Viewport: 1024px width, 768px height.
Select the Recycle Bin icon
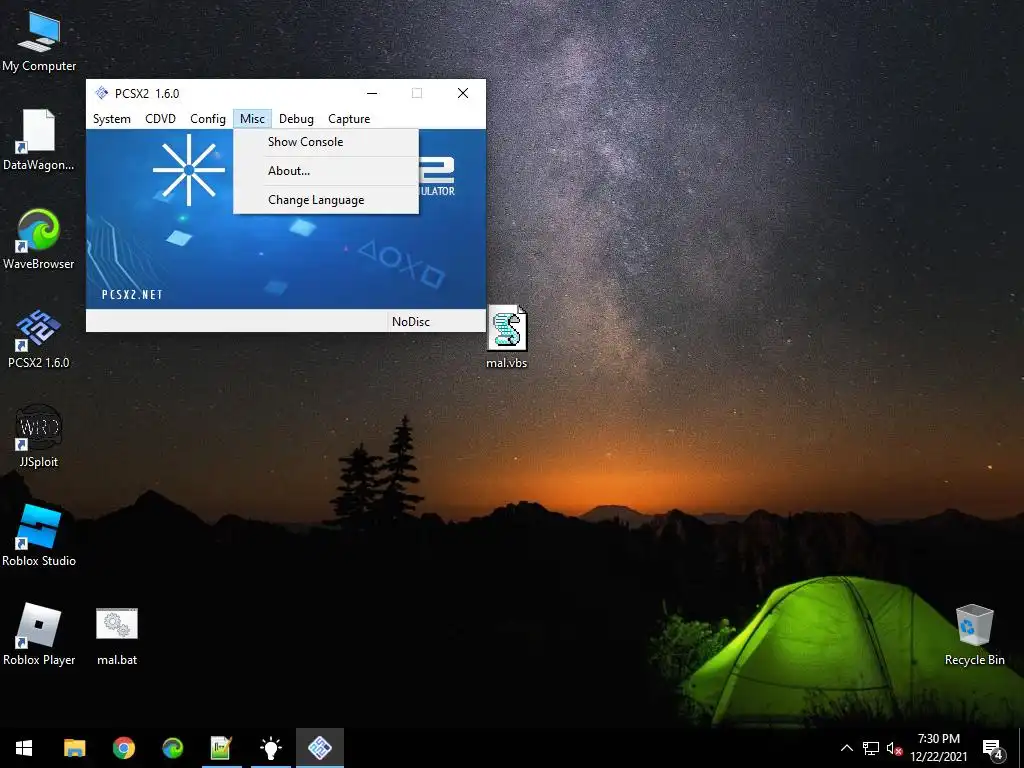pyautogui.click(x=974, y=635)
